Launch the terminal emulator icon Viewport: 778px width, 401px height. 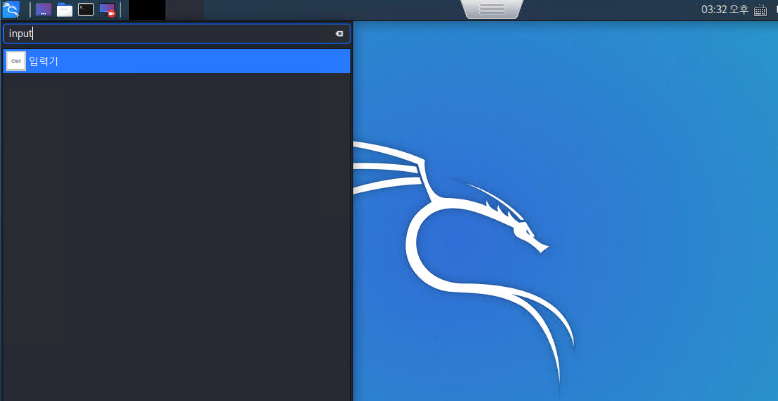click(86, 9)
